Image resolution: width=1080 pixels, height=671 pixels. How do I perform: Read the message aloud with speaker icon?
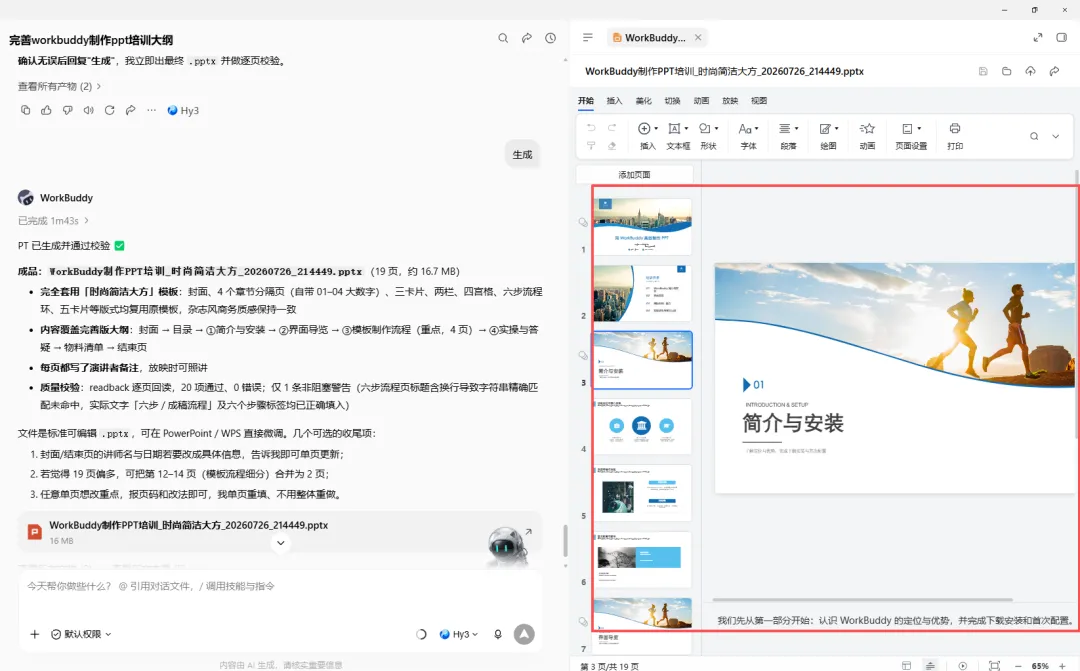(x=88, y=110)
